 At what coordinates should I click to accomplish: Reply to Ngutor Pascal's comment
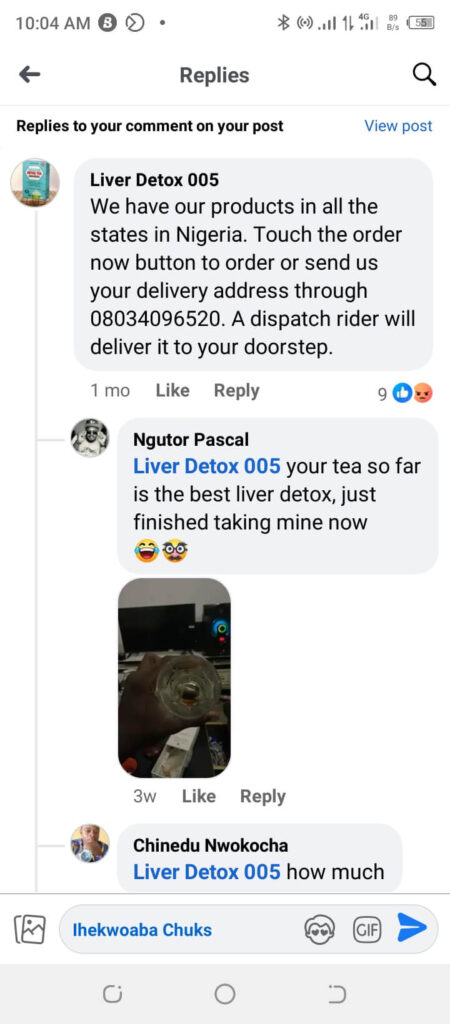[263, 797]
